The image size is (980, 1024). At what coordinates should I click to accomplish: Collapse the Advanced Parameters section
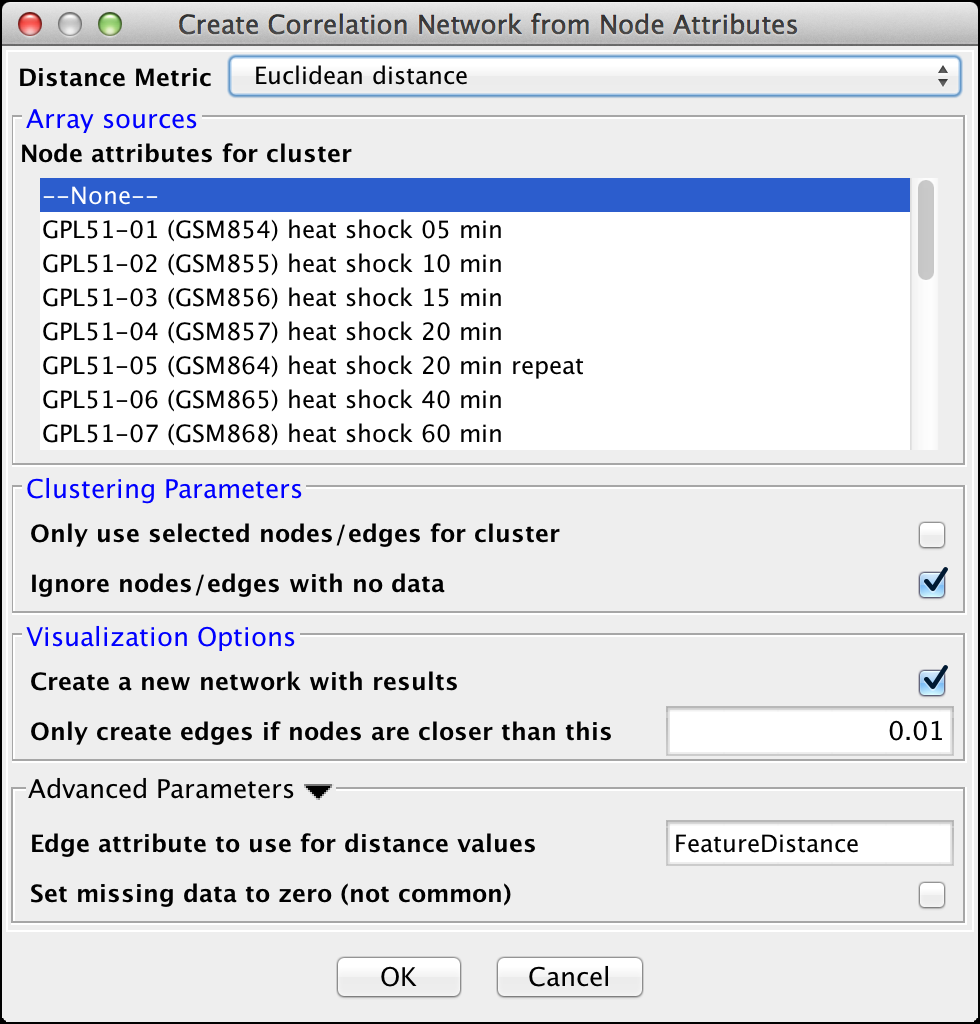click(x=318, y=791)
